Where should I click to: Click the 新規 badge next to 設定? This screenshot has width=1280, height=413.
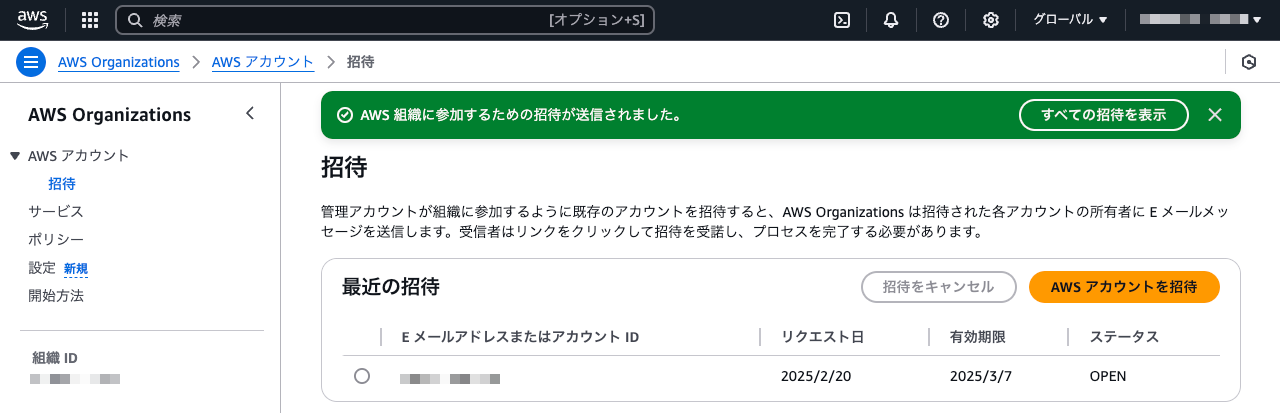[x=76, y=269]
